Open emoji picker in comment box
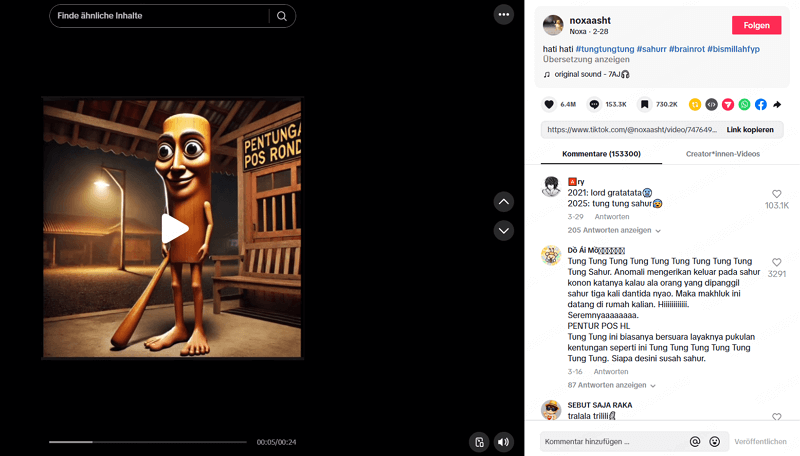Image resolution: width=800 pixels, height=456 pixels. point(714,442)
